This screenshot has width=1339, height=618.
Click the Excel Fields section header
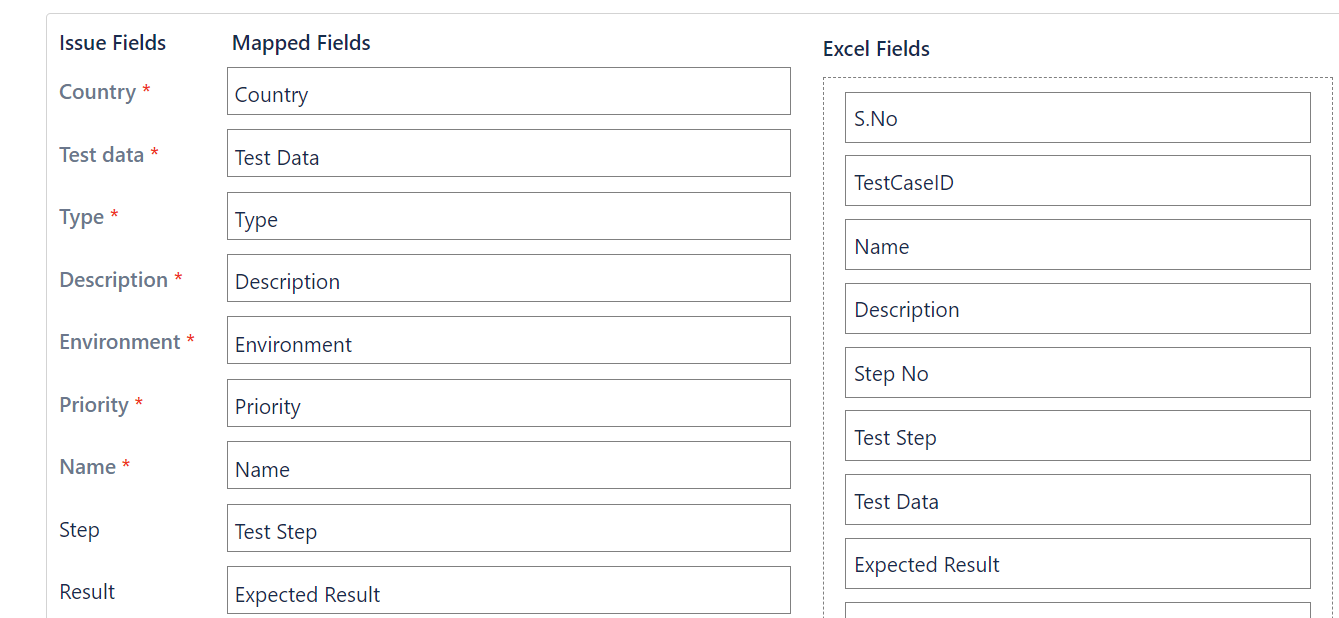click(x=876, y=48)
